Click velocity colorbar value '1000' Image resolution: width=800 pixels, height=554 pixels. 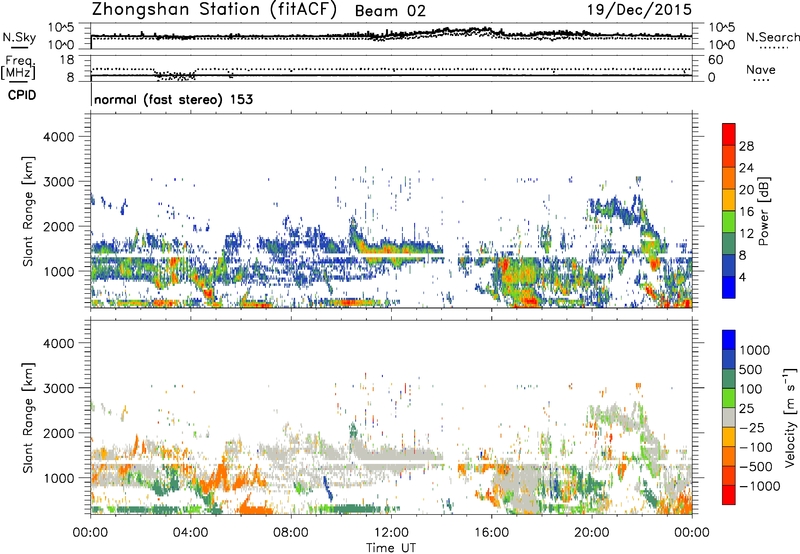click(x=755, y=350)
